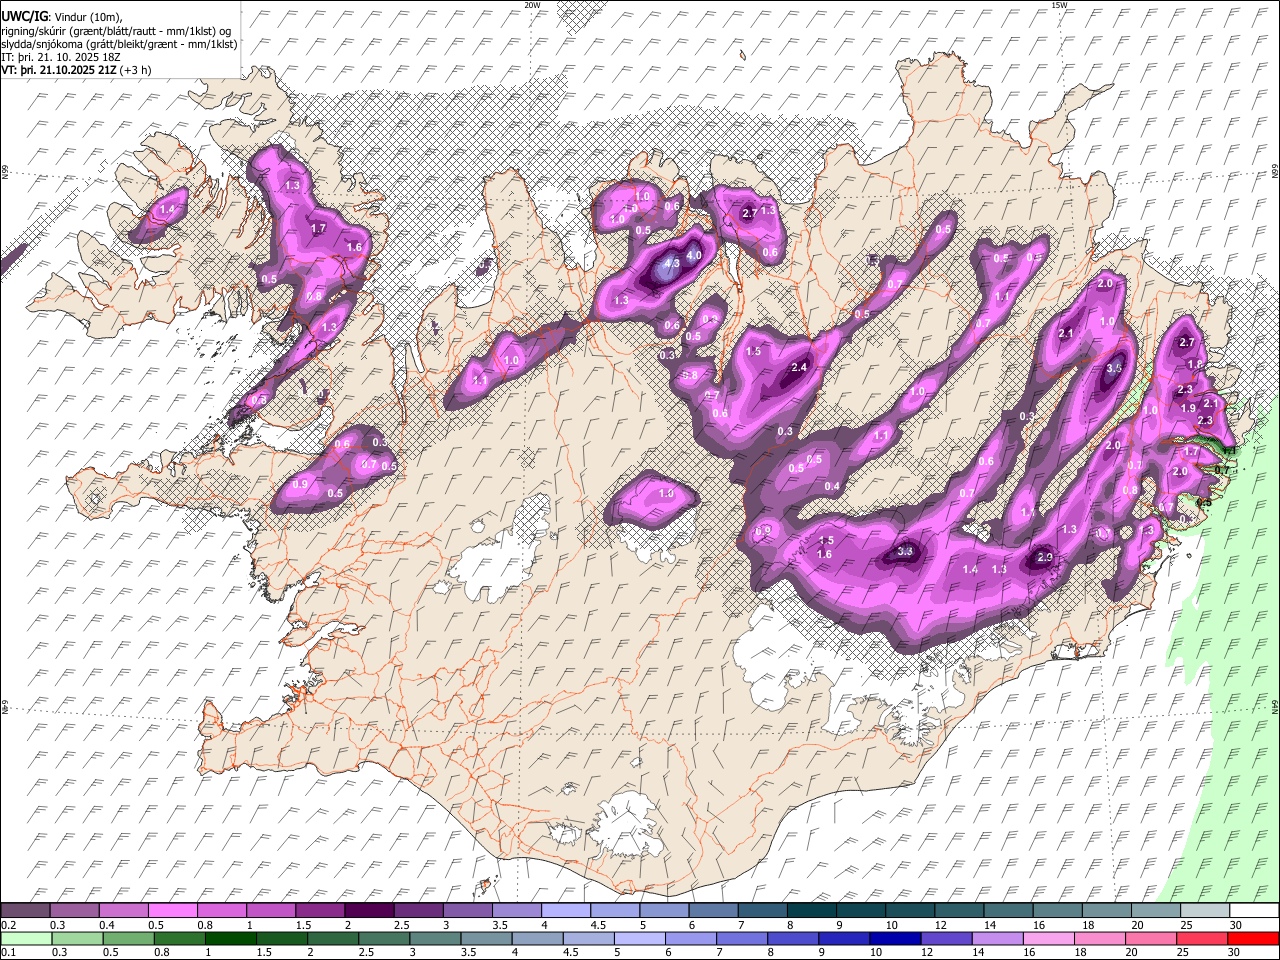The width and height of the screenshot is (1280, 960).
Task: Click the 3–3.5 violet swatch in the top legend row
Action: [467, 910]
